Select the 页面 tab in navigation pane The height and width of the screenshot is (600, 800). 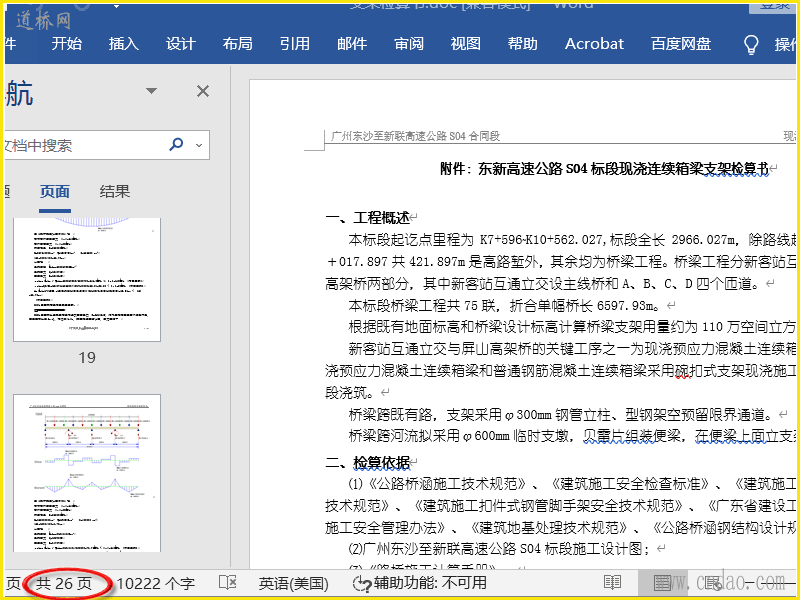point(55,192)
